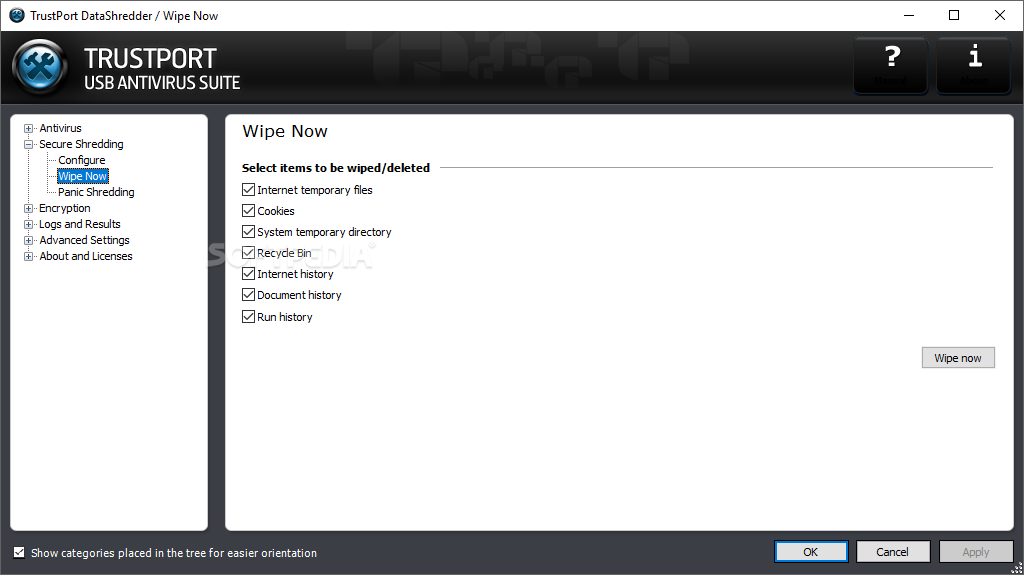Expand the Encryption tree node
The height and width of the screenshot is (575, 1024).
pyautogui.click(x=28, y=208)
